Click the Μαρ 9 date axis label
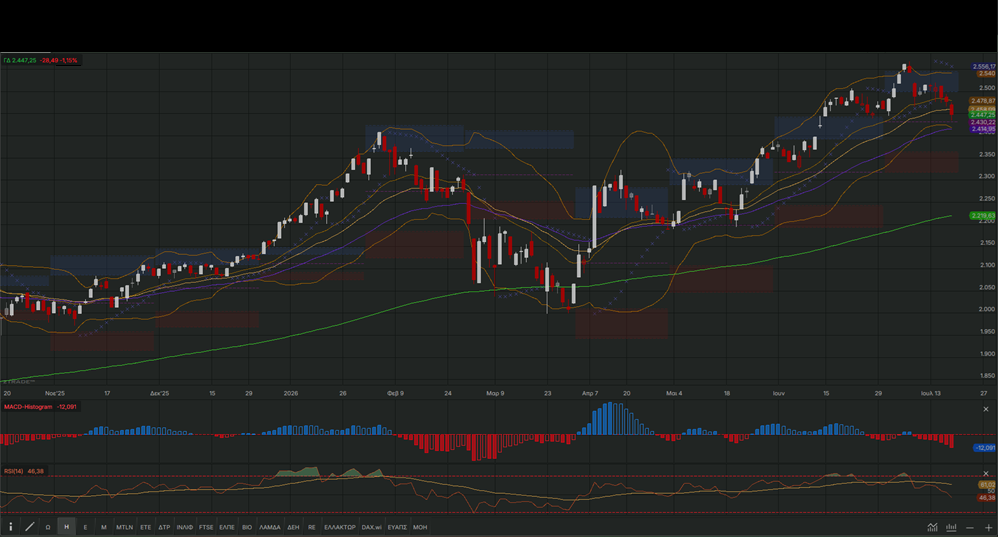998x537 pixels. 495,393
